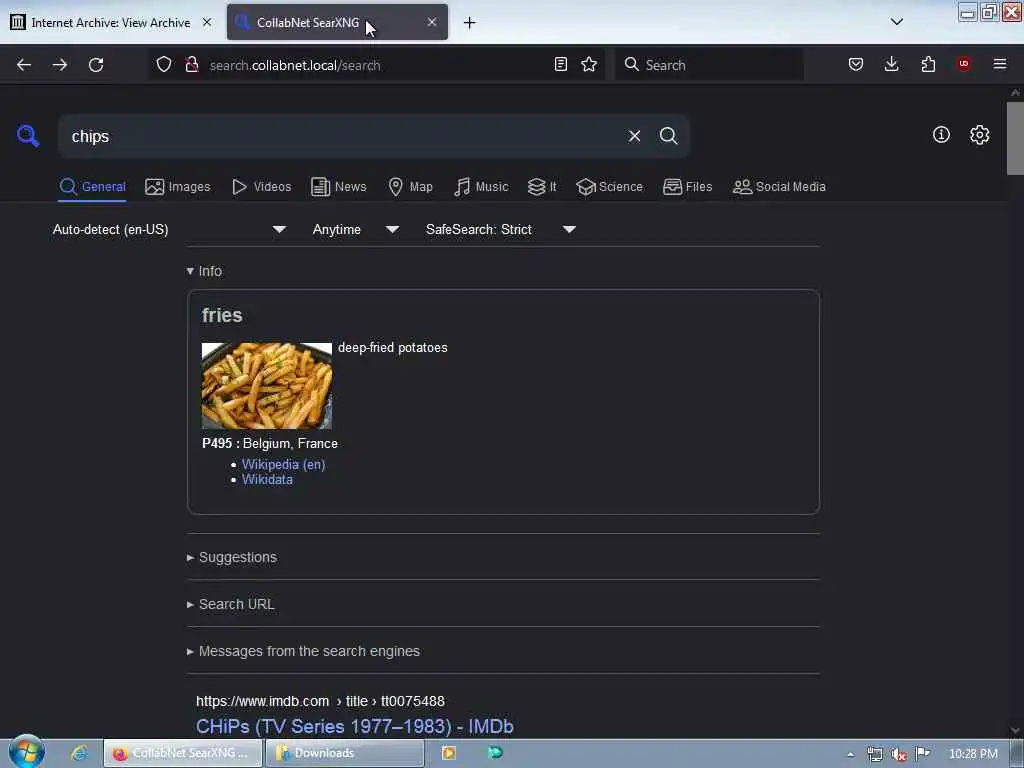1024x768 pixels.
Task: Submit search with magnifier button
Action: (x=668, y=136)
